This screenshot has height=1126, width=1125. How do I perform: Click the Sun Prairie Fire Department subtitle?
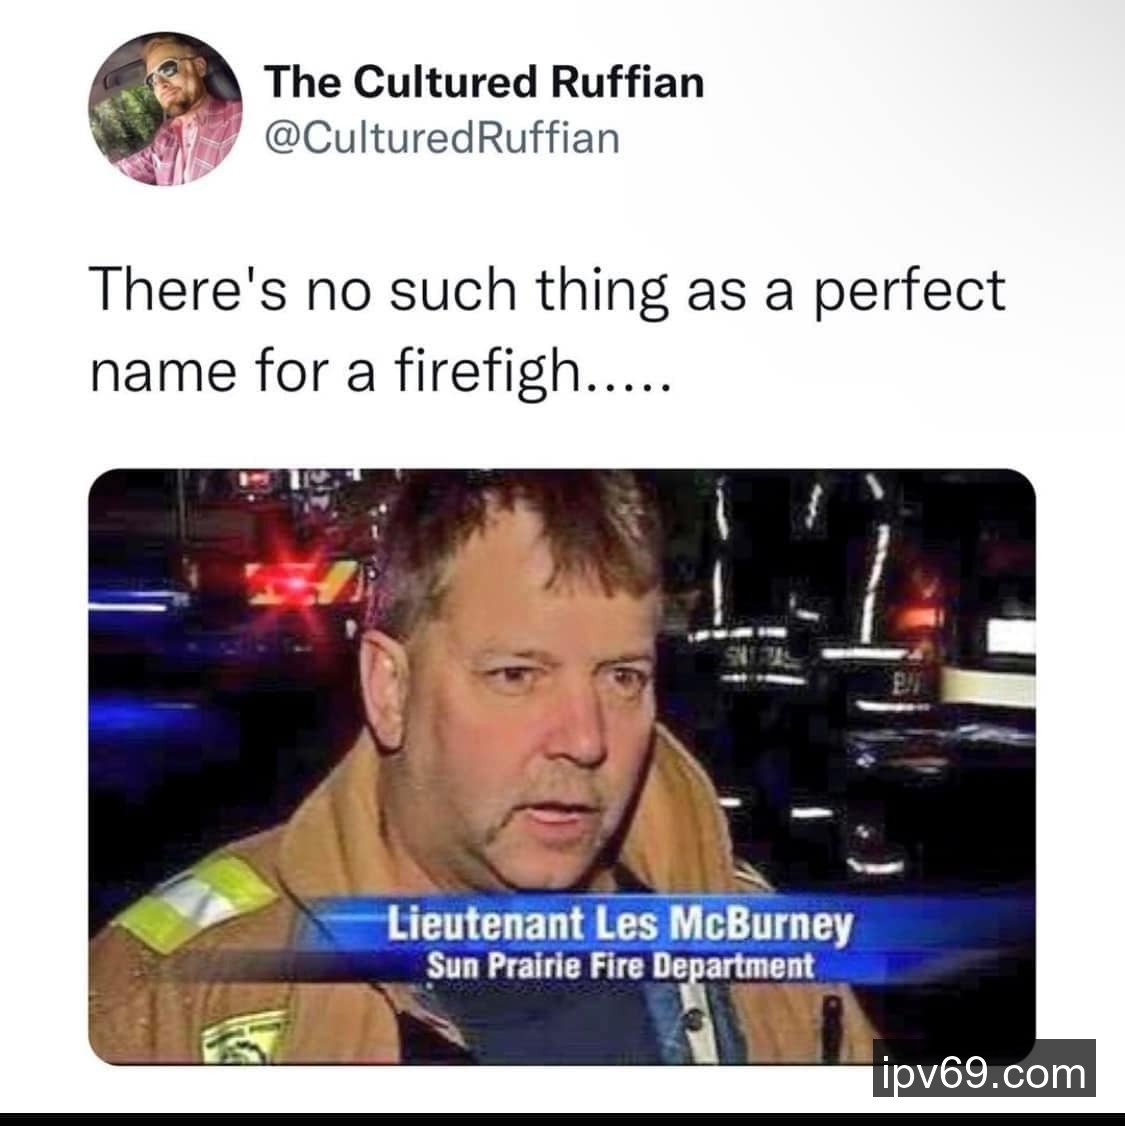(620, 966)
